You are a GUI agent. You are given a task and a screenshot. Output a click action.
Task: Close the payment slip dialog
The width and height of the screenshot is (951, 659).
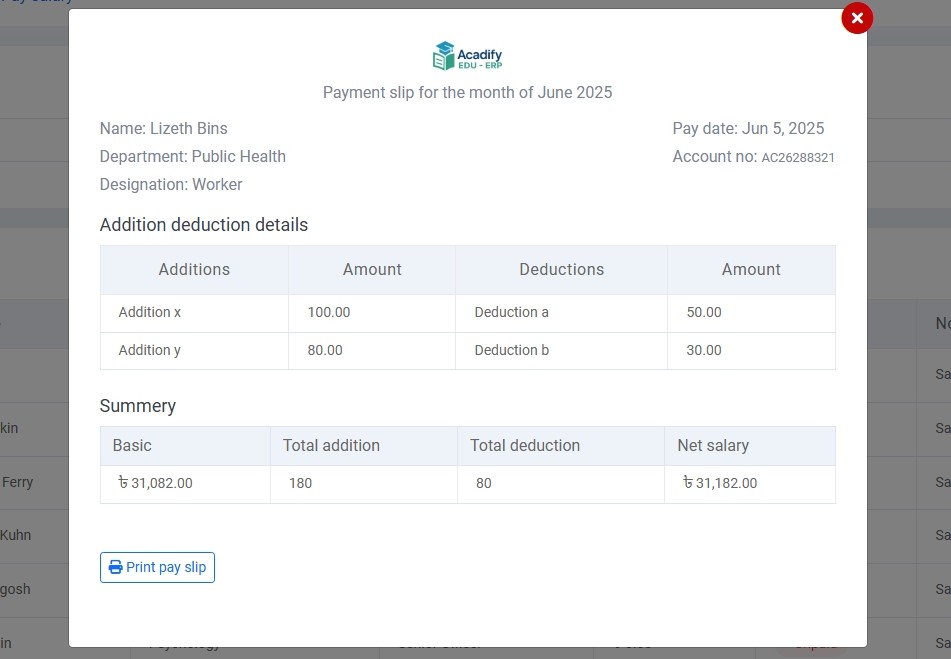857,18
